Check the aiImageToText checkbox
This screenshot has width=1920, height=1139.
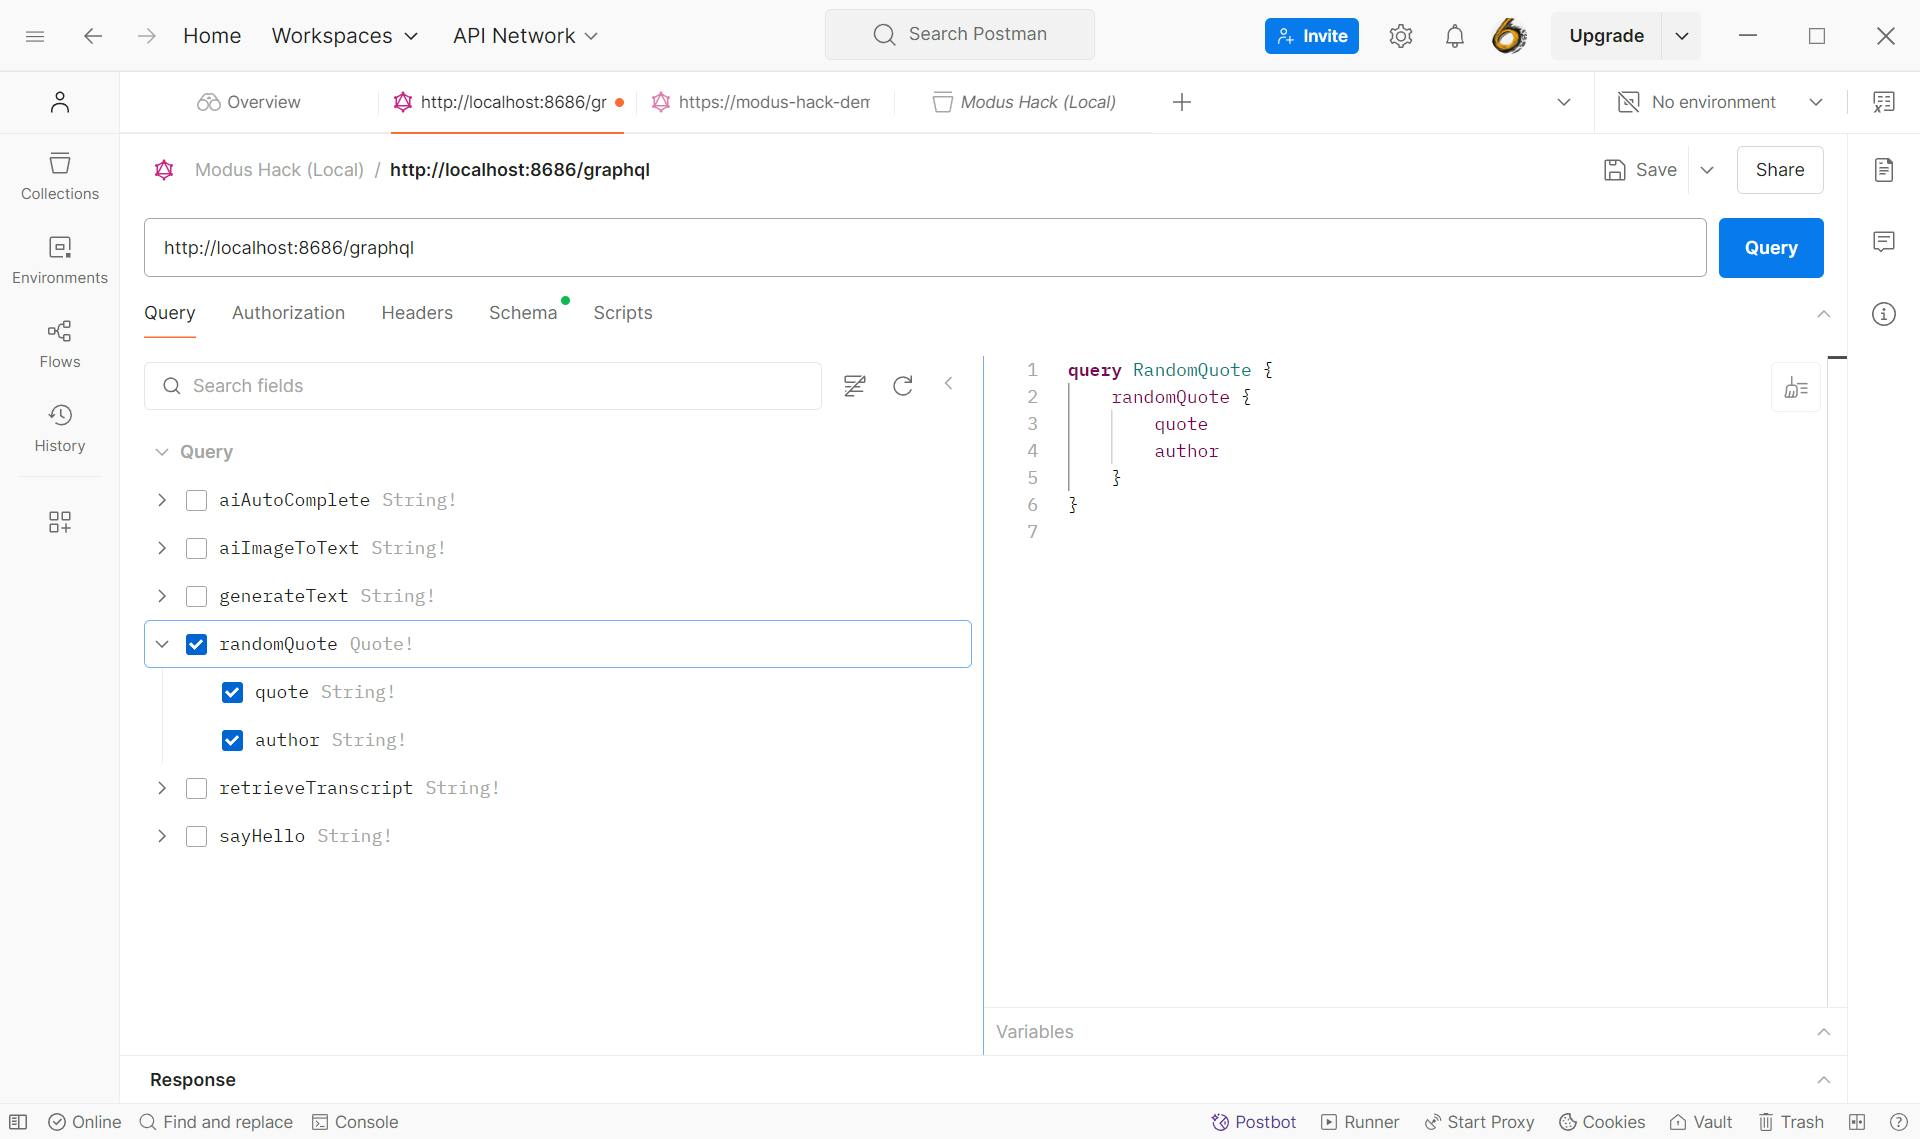[197, 548]
